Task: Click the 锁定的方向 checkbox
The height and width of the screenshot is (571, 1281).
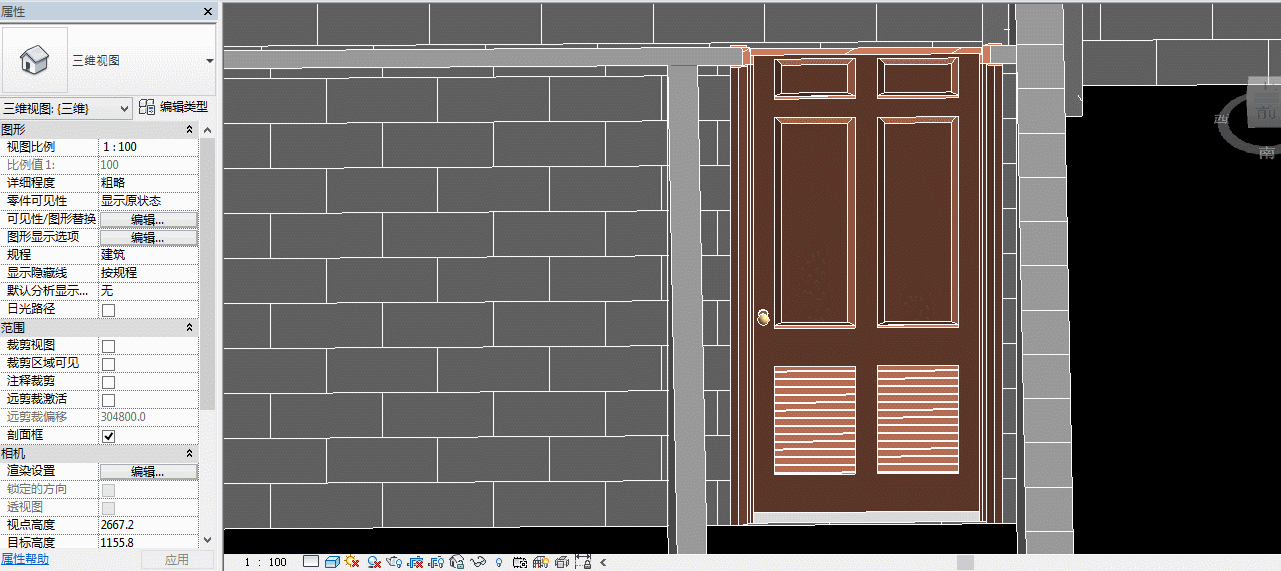Action: tap(108, 489)
